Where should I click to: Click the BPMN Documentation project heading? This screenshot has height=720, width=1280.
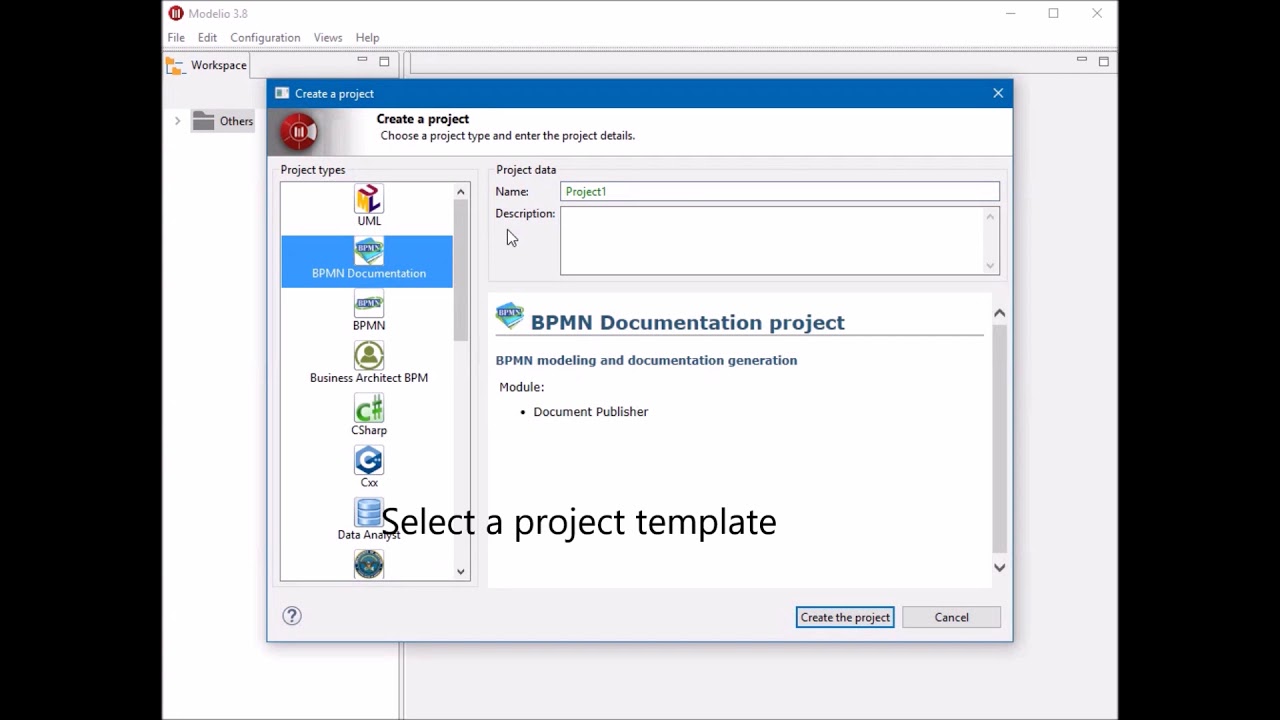coord(687,322)
